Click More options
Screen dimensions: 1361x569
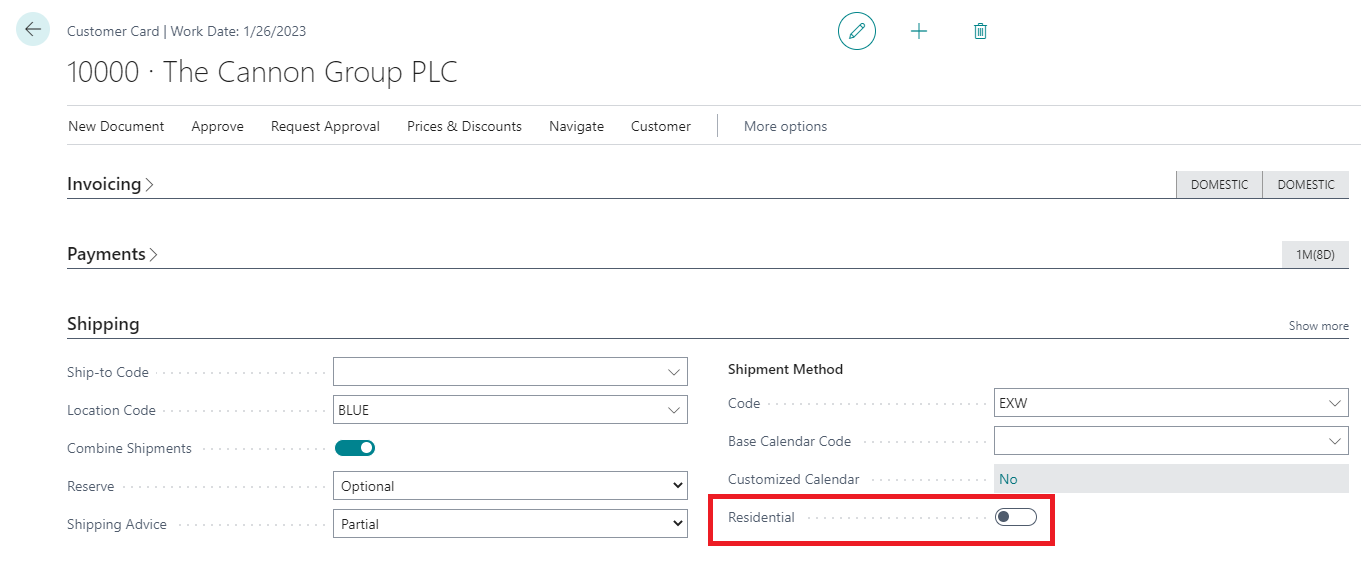click(785, 126)
